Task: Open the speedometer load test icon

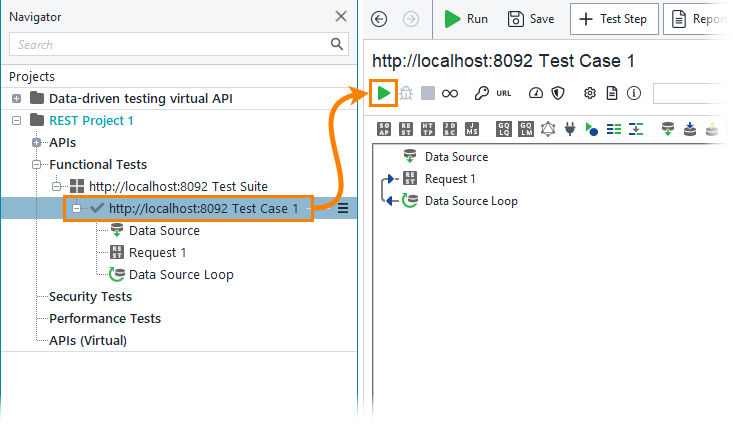Action: tap(536, 93)
